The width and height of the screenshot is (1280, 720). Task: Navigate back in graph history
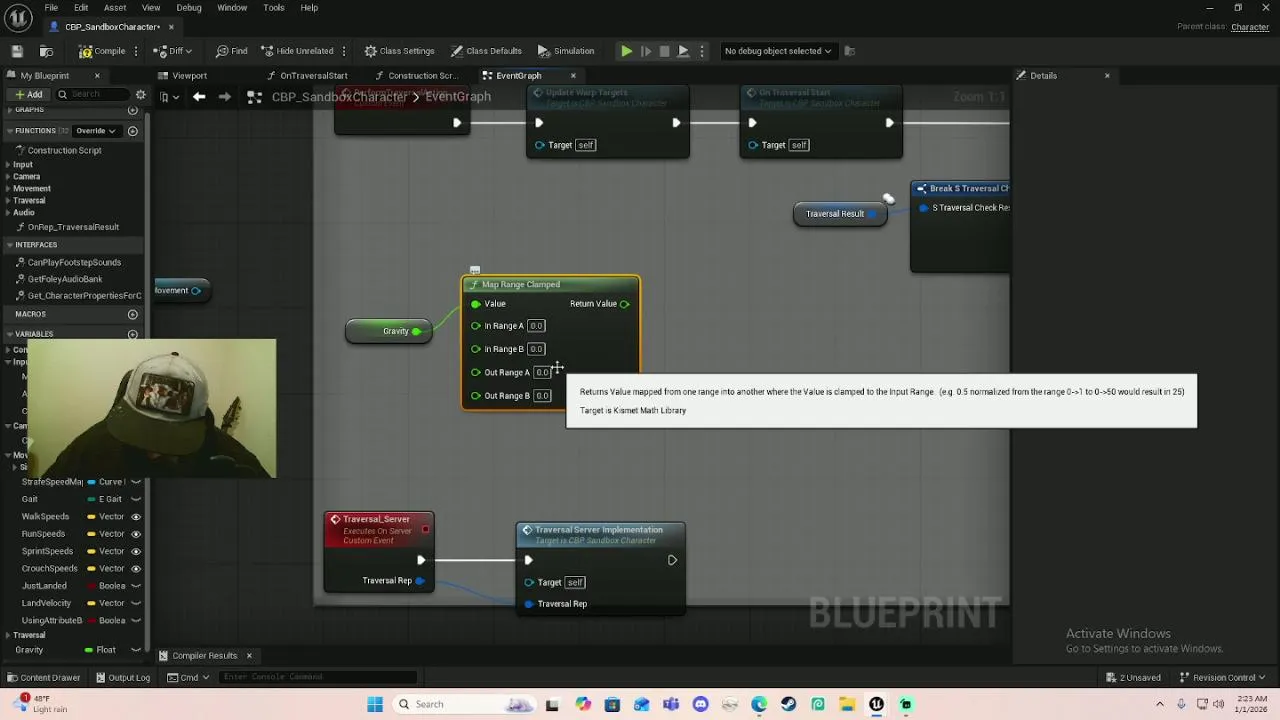[199, 97]
